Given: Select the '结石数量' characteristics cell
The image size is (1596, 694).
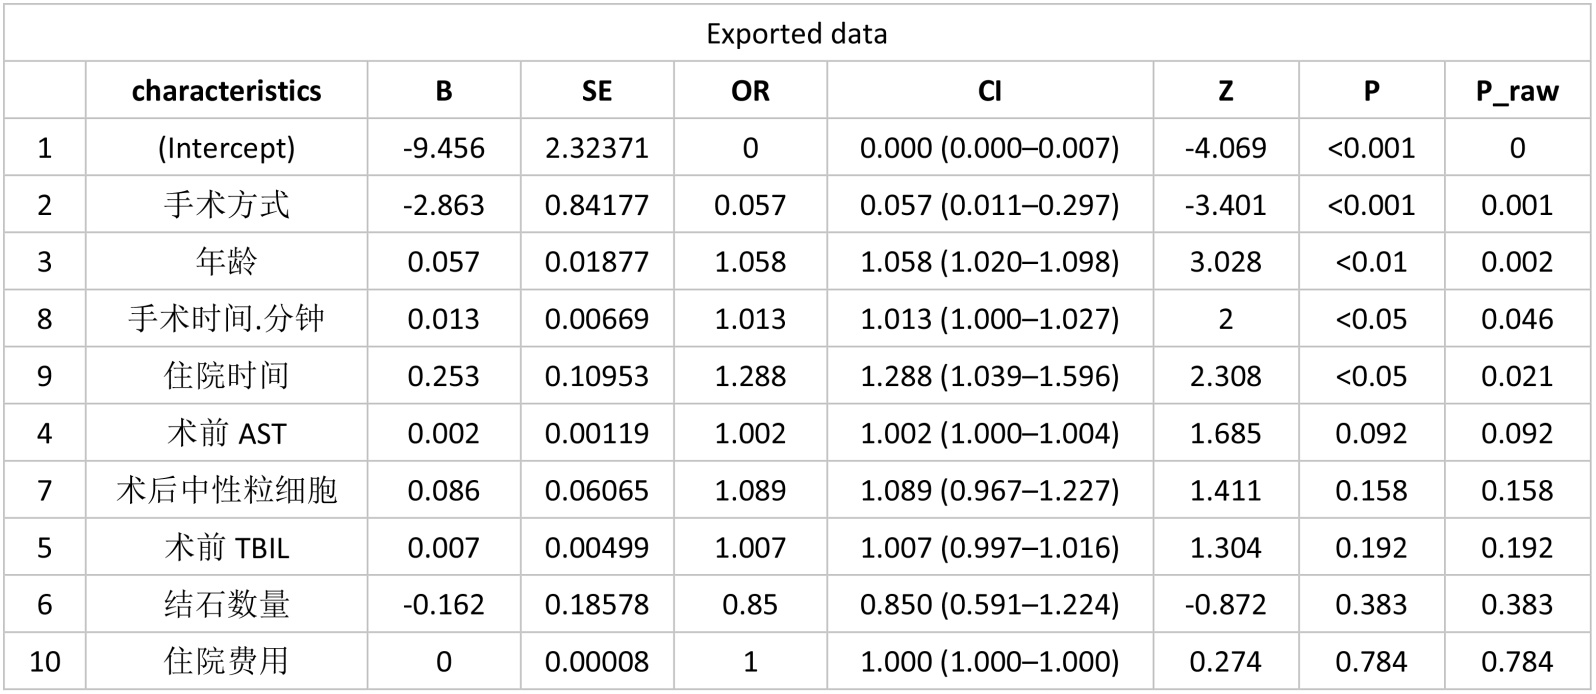Looking at the screenshot, I should pos(226,604).
